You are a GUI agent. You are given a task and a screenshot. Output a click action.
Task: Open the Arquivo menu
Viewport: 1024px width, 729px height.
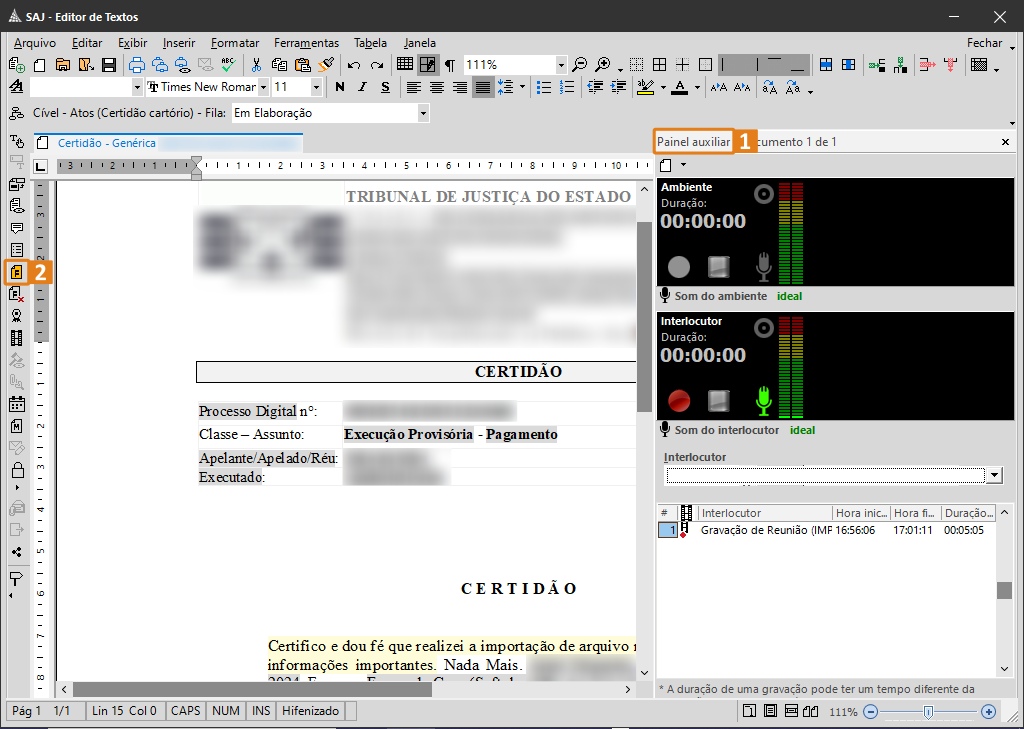point(35,43)
